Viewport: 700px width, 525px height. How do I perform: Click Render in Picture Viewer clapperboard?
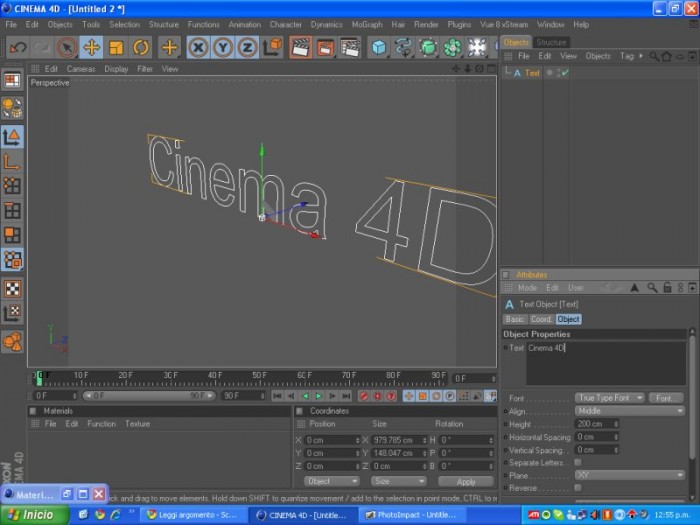click(325, 47)
